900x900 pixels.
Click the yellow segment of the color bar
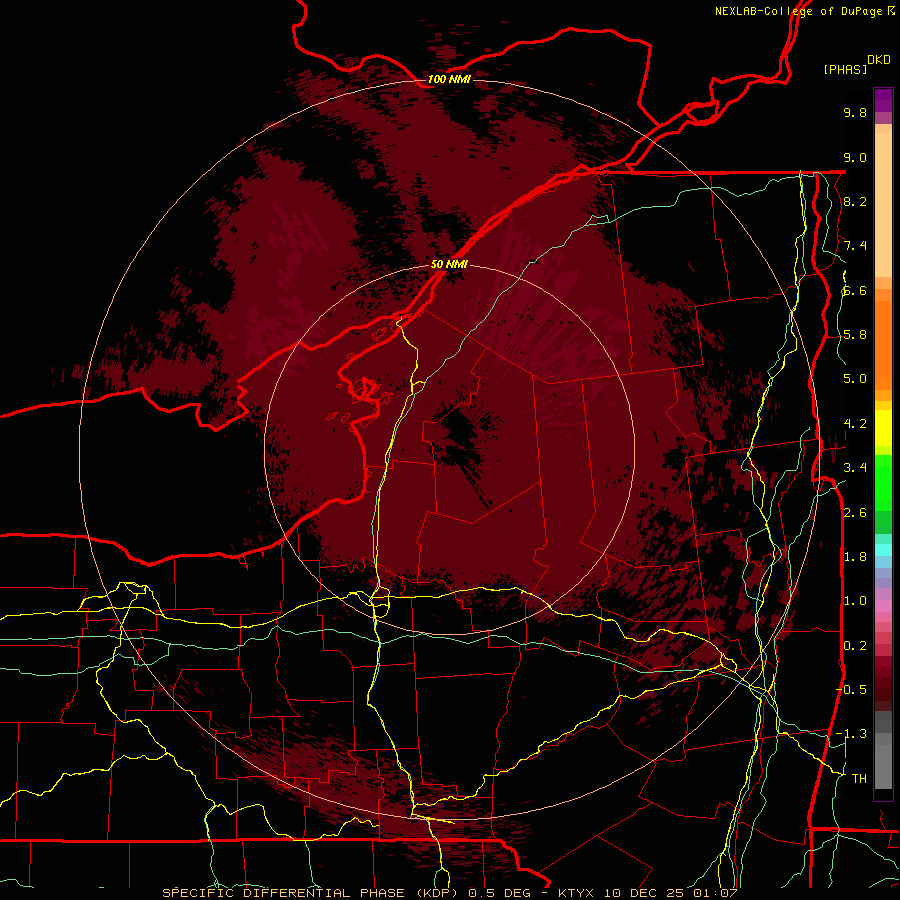(883, 428)
